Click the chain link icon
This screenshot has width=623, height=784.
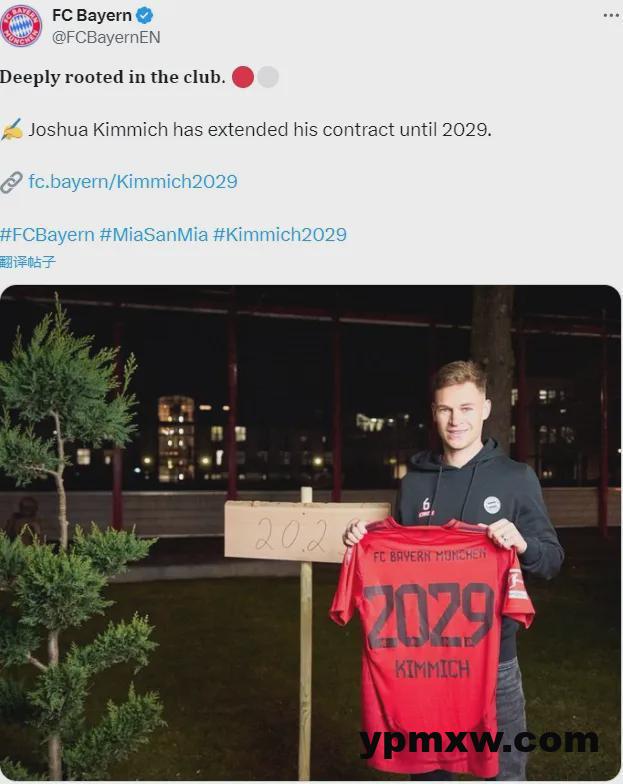pos(11,182)
